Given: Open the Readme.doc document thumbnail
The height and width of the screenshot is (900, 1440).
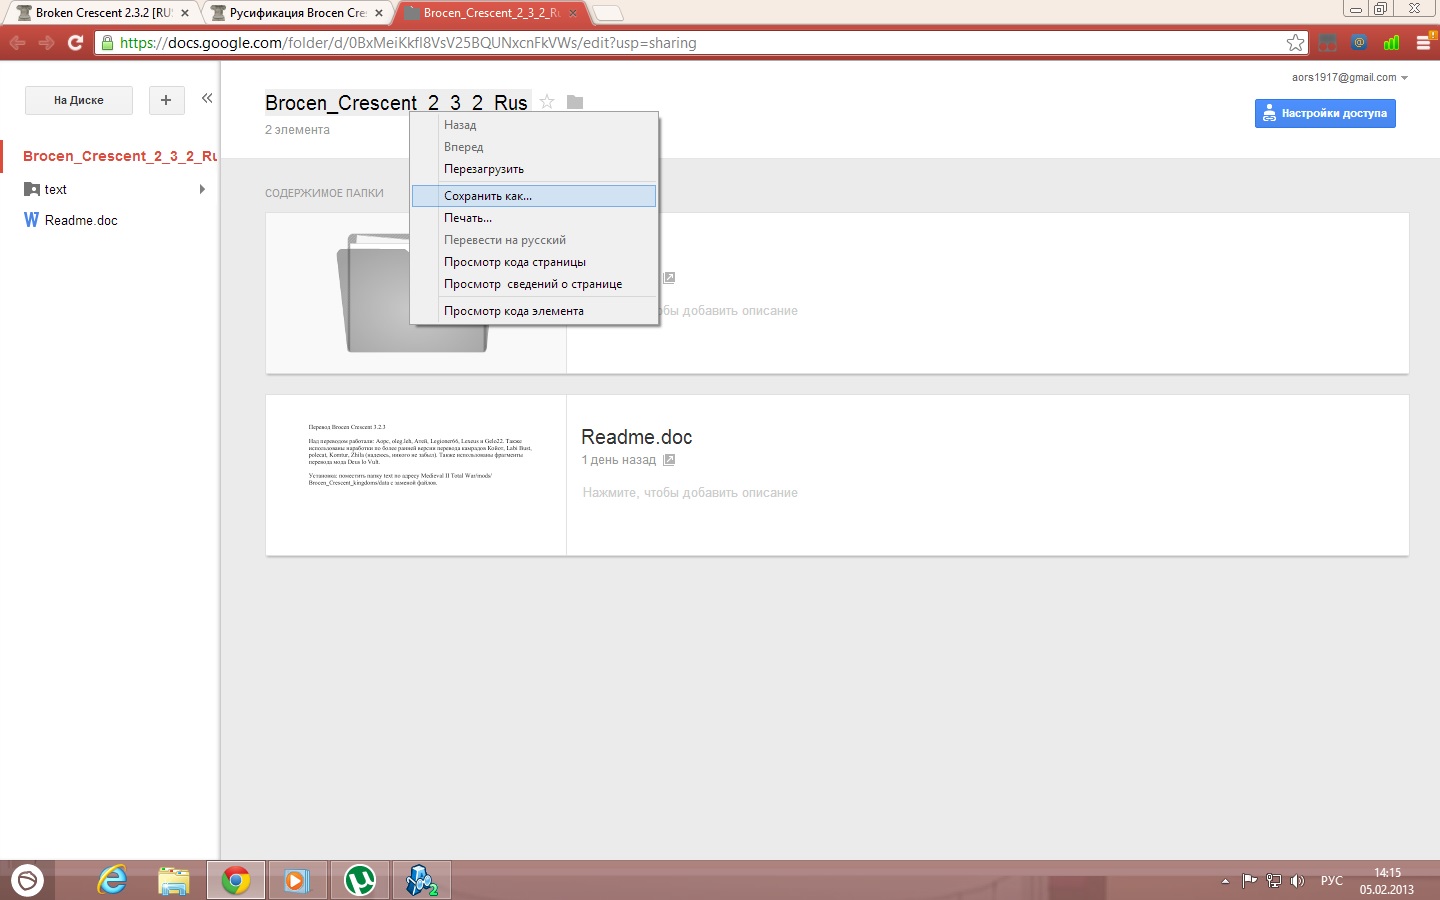Looking at the screenshot, I should point(416,475).
